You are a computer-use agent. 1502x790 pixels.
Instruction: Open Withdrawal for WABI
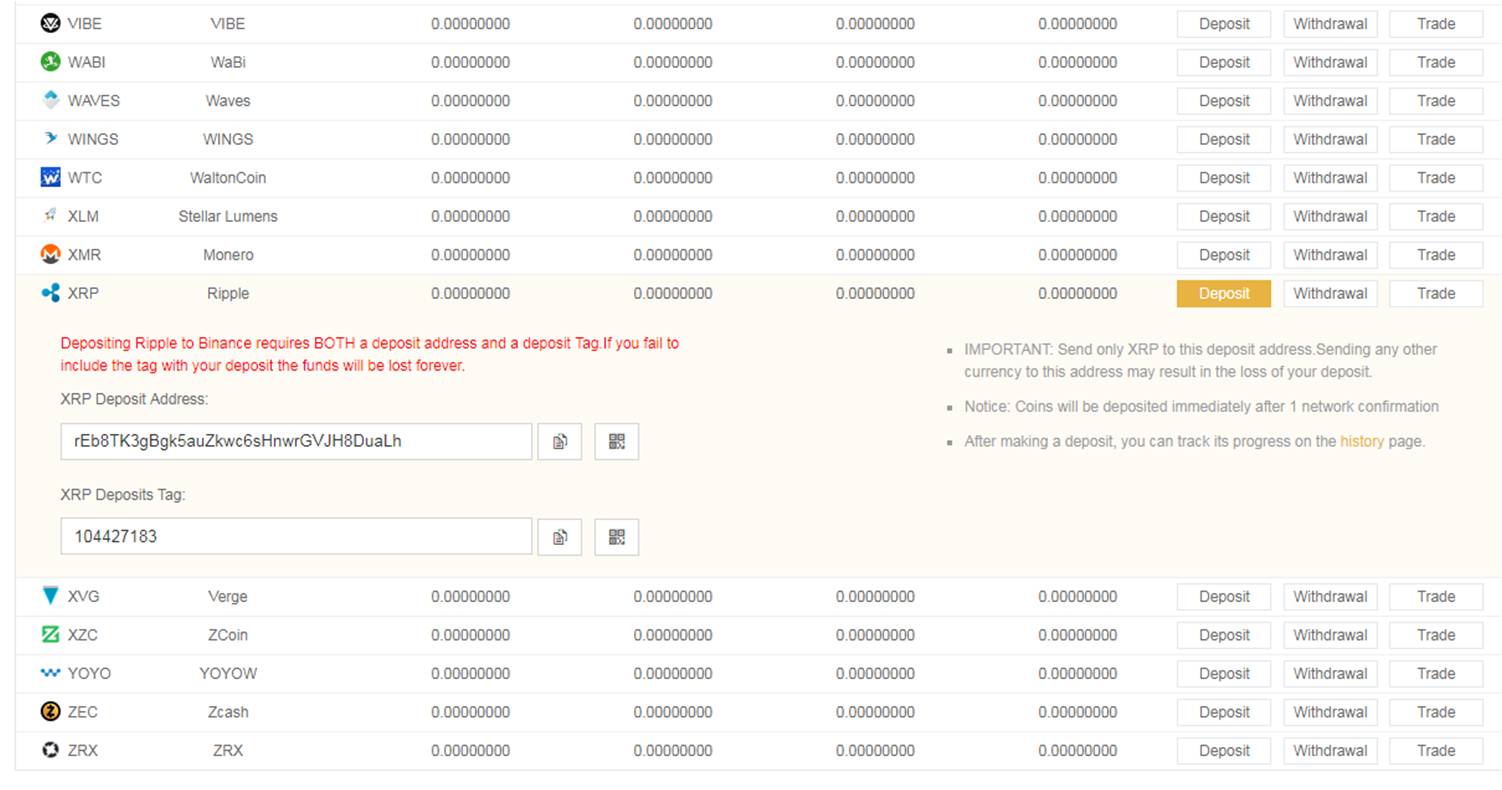(1330, 62)
